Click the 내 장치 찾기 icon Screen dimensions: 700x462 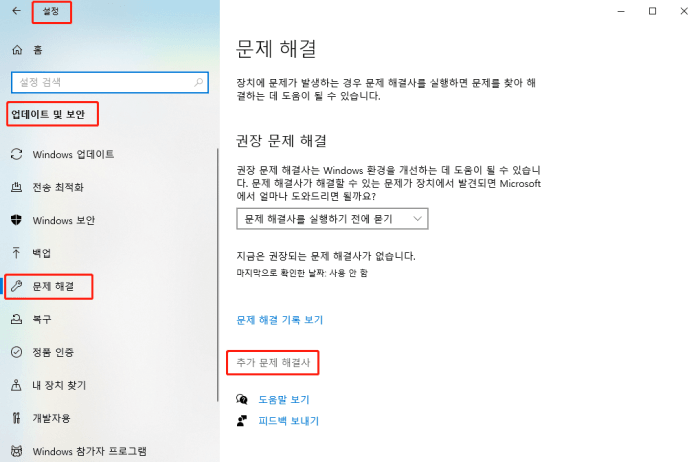pos(16,385)
